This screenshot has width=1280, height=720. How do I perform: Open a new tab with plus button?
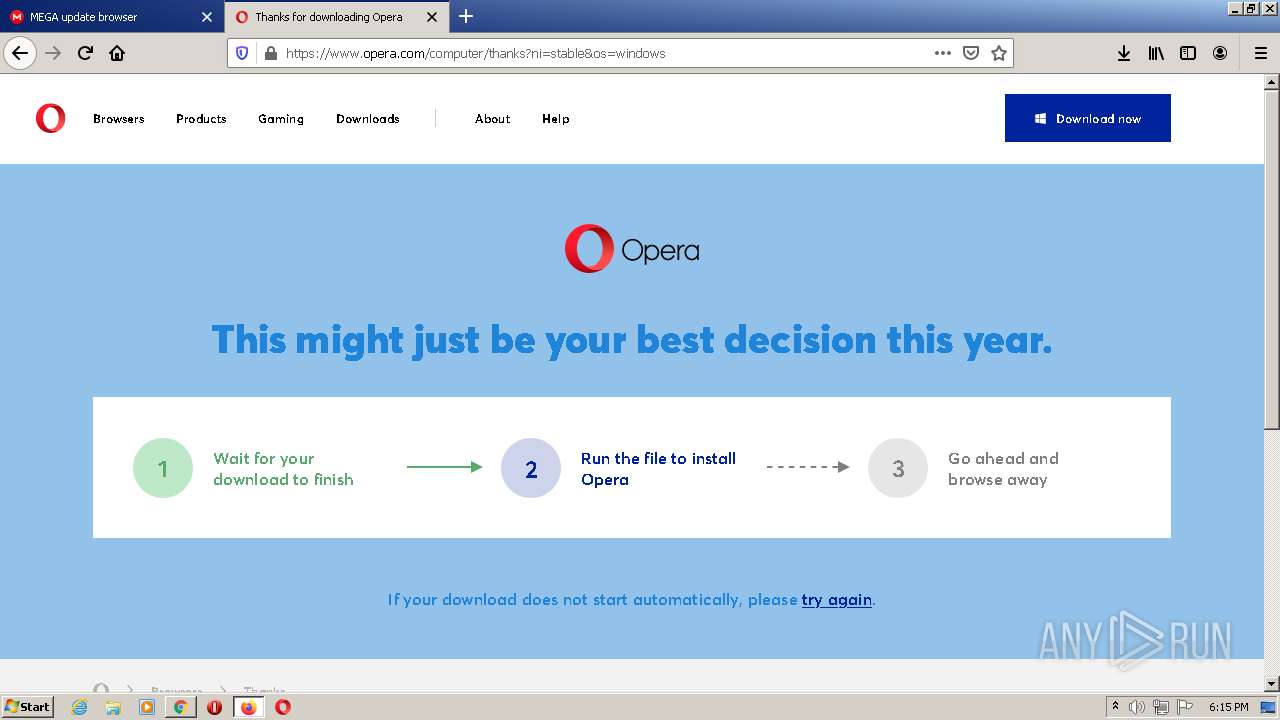pos(466,16)
